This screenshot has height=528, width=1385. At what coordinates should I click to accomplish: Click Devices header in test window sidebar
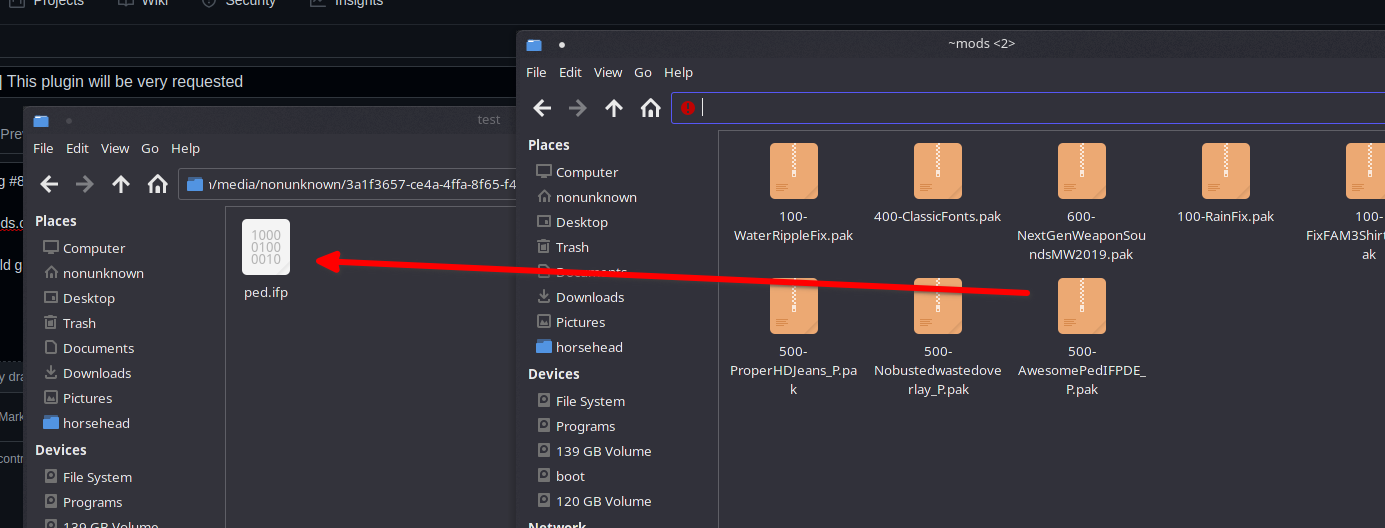click(61, 450)
